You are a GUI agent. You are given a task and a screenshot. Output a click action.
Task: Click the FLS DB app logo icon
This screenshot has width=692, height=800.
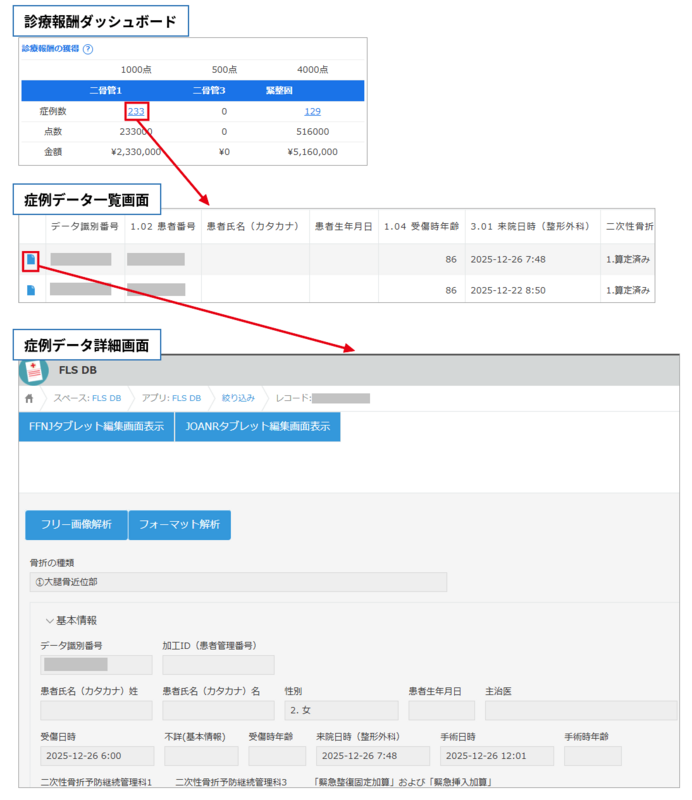click(x=34, y=370)
